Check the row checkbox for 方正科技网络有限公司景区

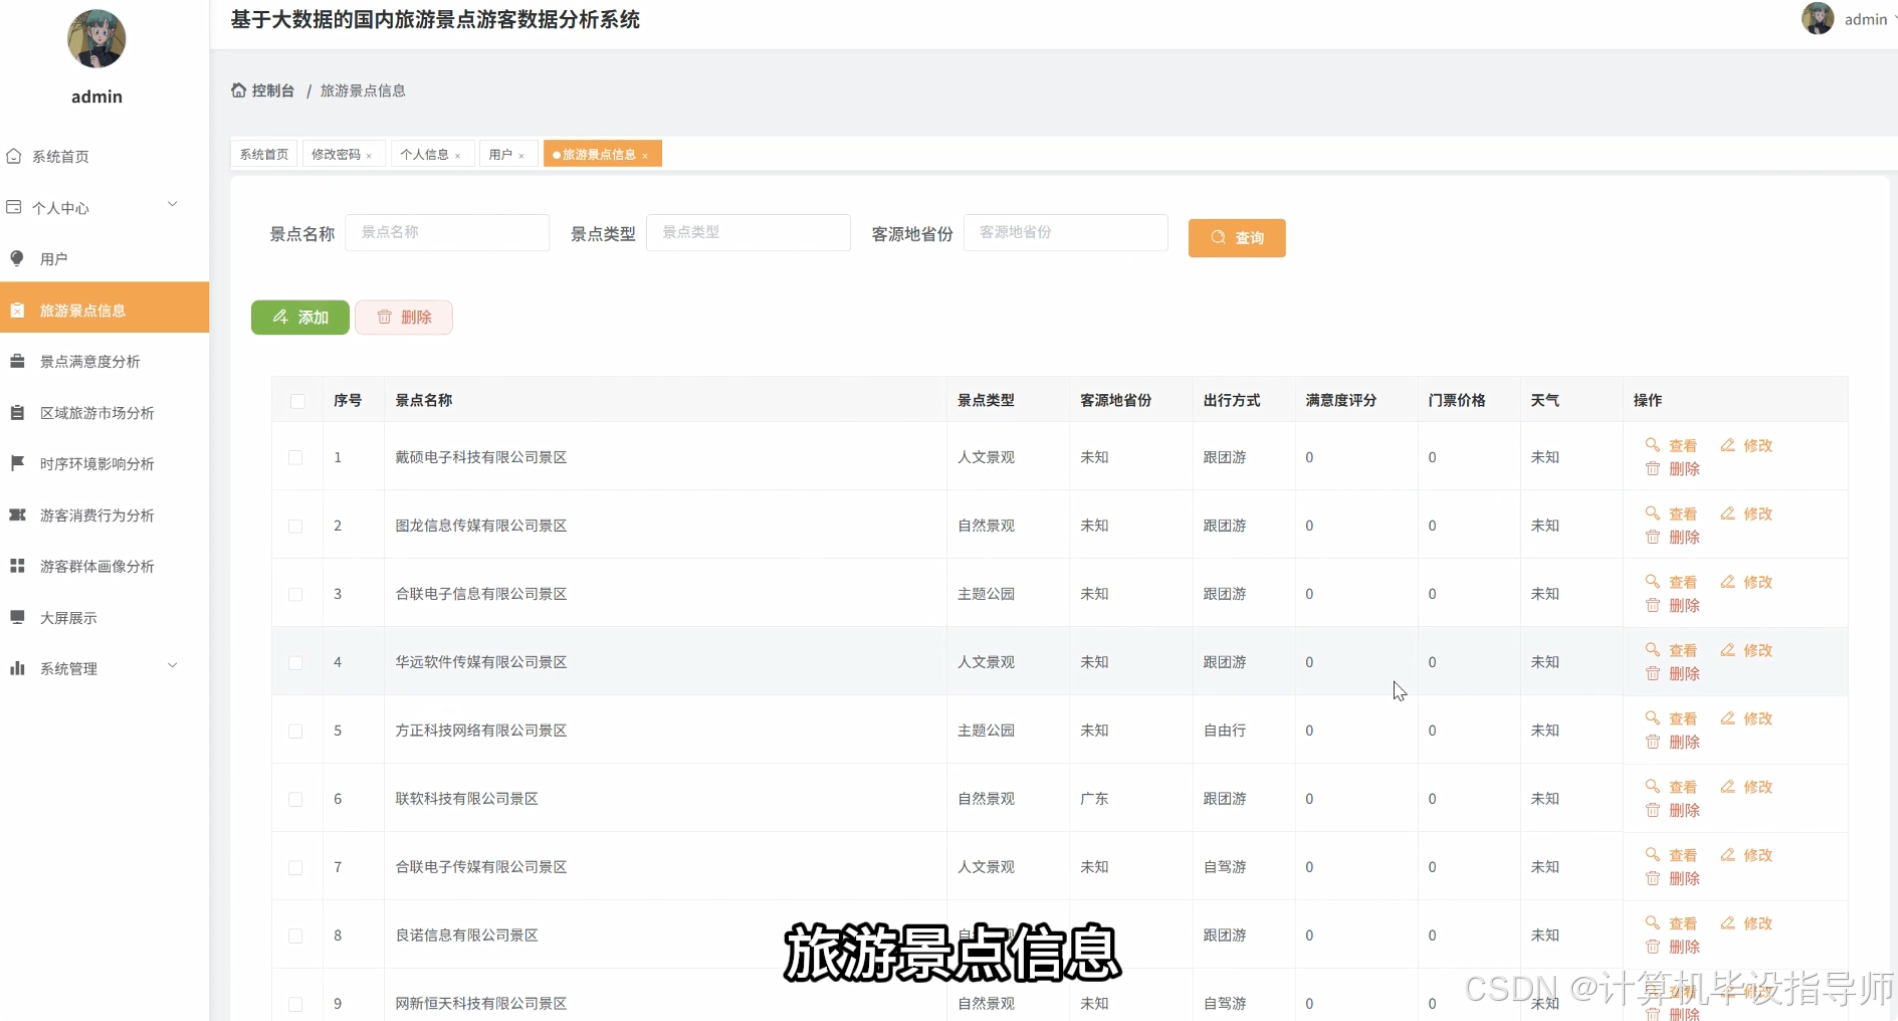coord(296,731)
